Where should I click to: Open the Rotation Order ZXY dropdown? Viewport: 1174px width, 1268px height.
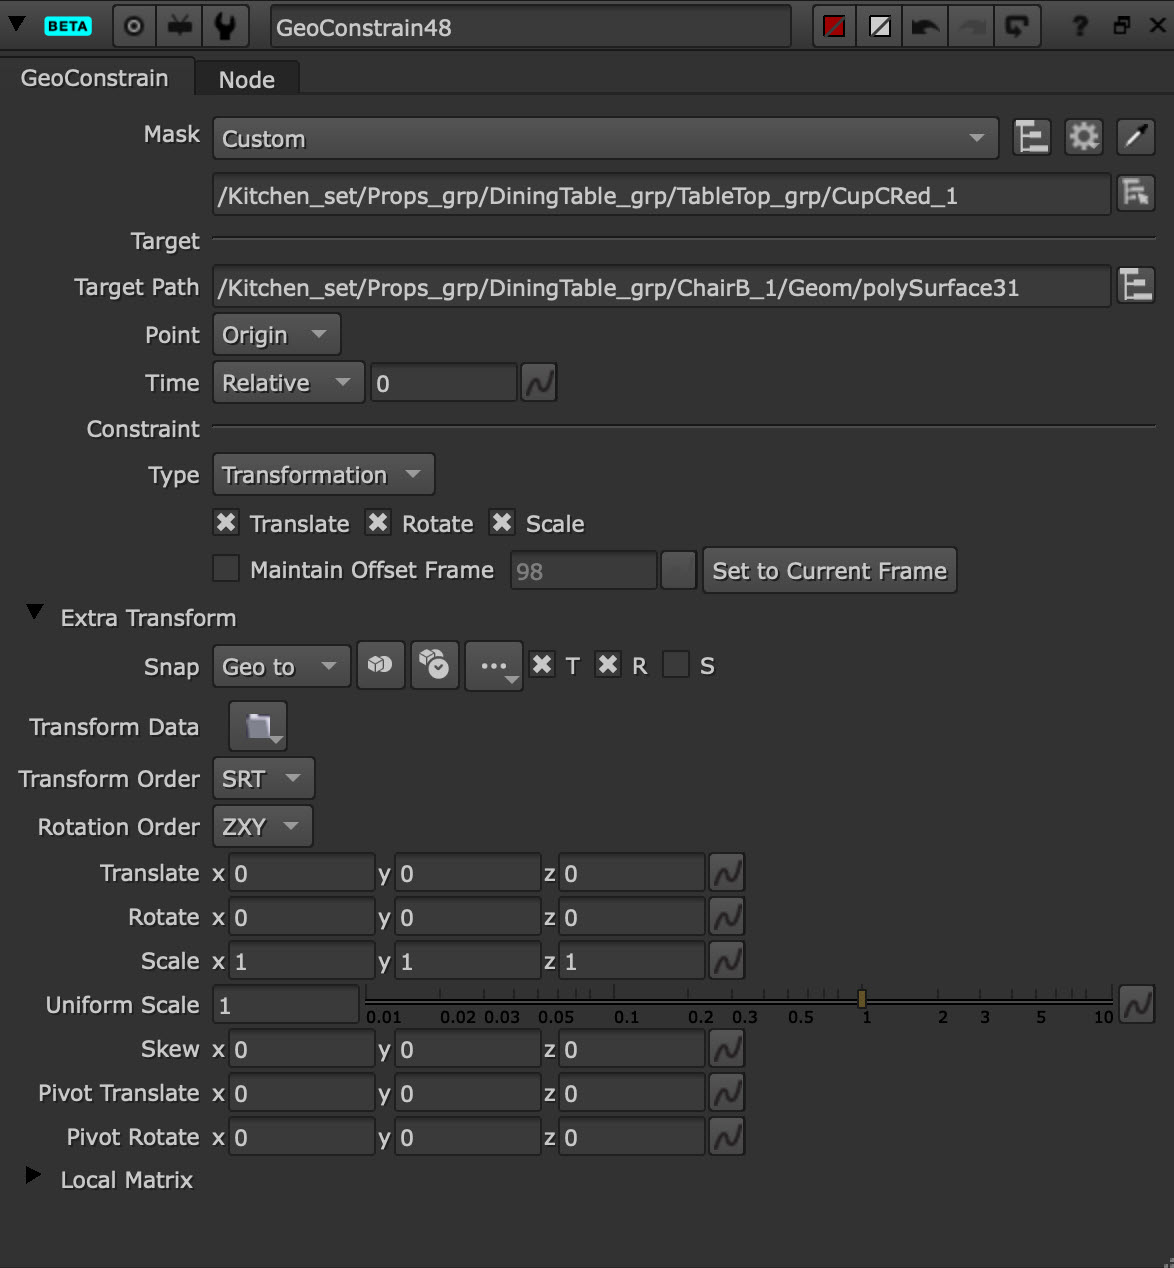point(262,827)
